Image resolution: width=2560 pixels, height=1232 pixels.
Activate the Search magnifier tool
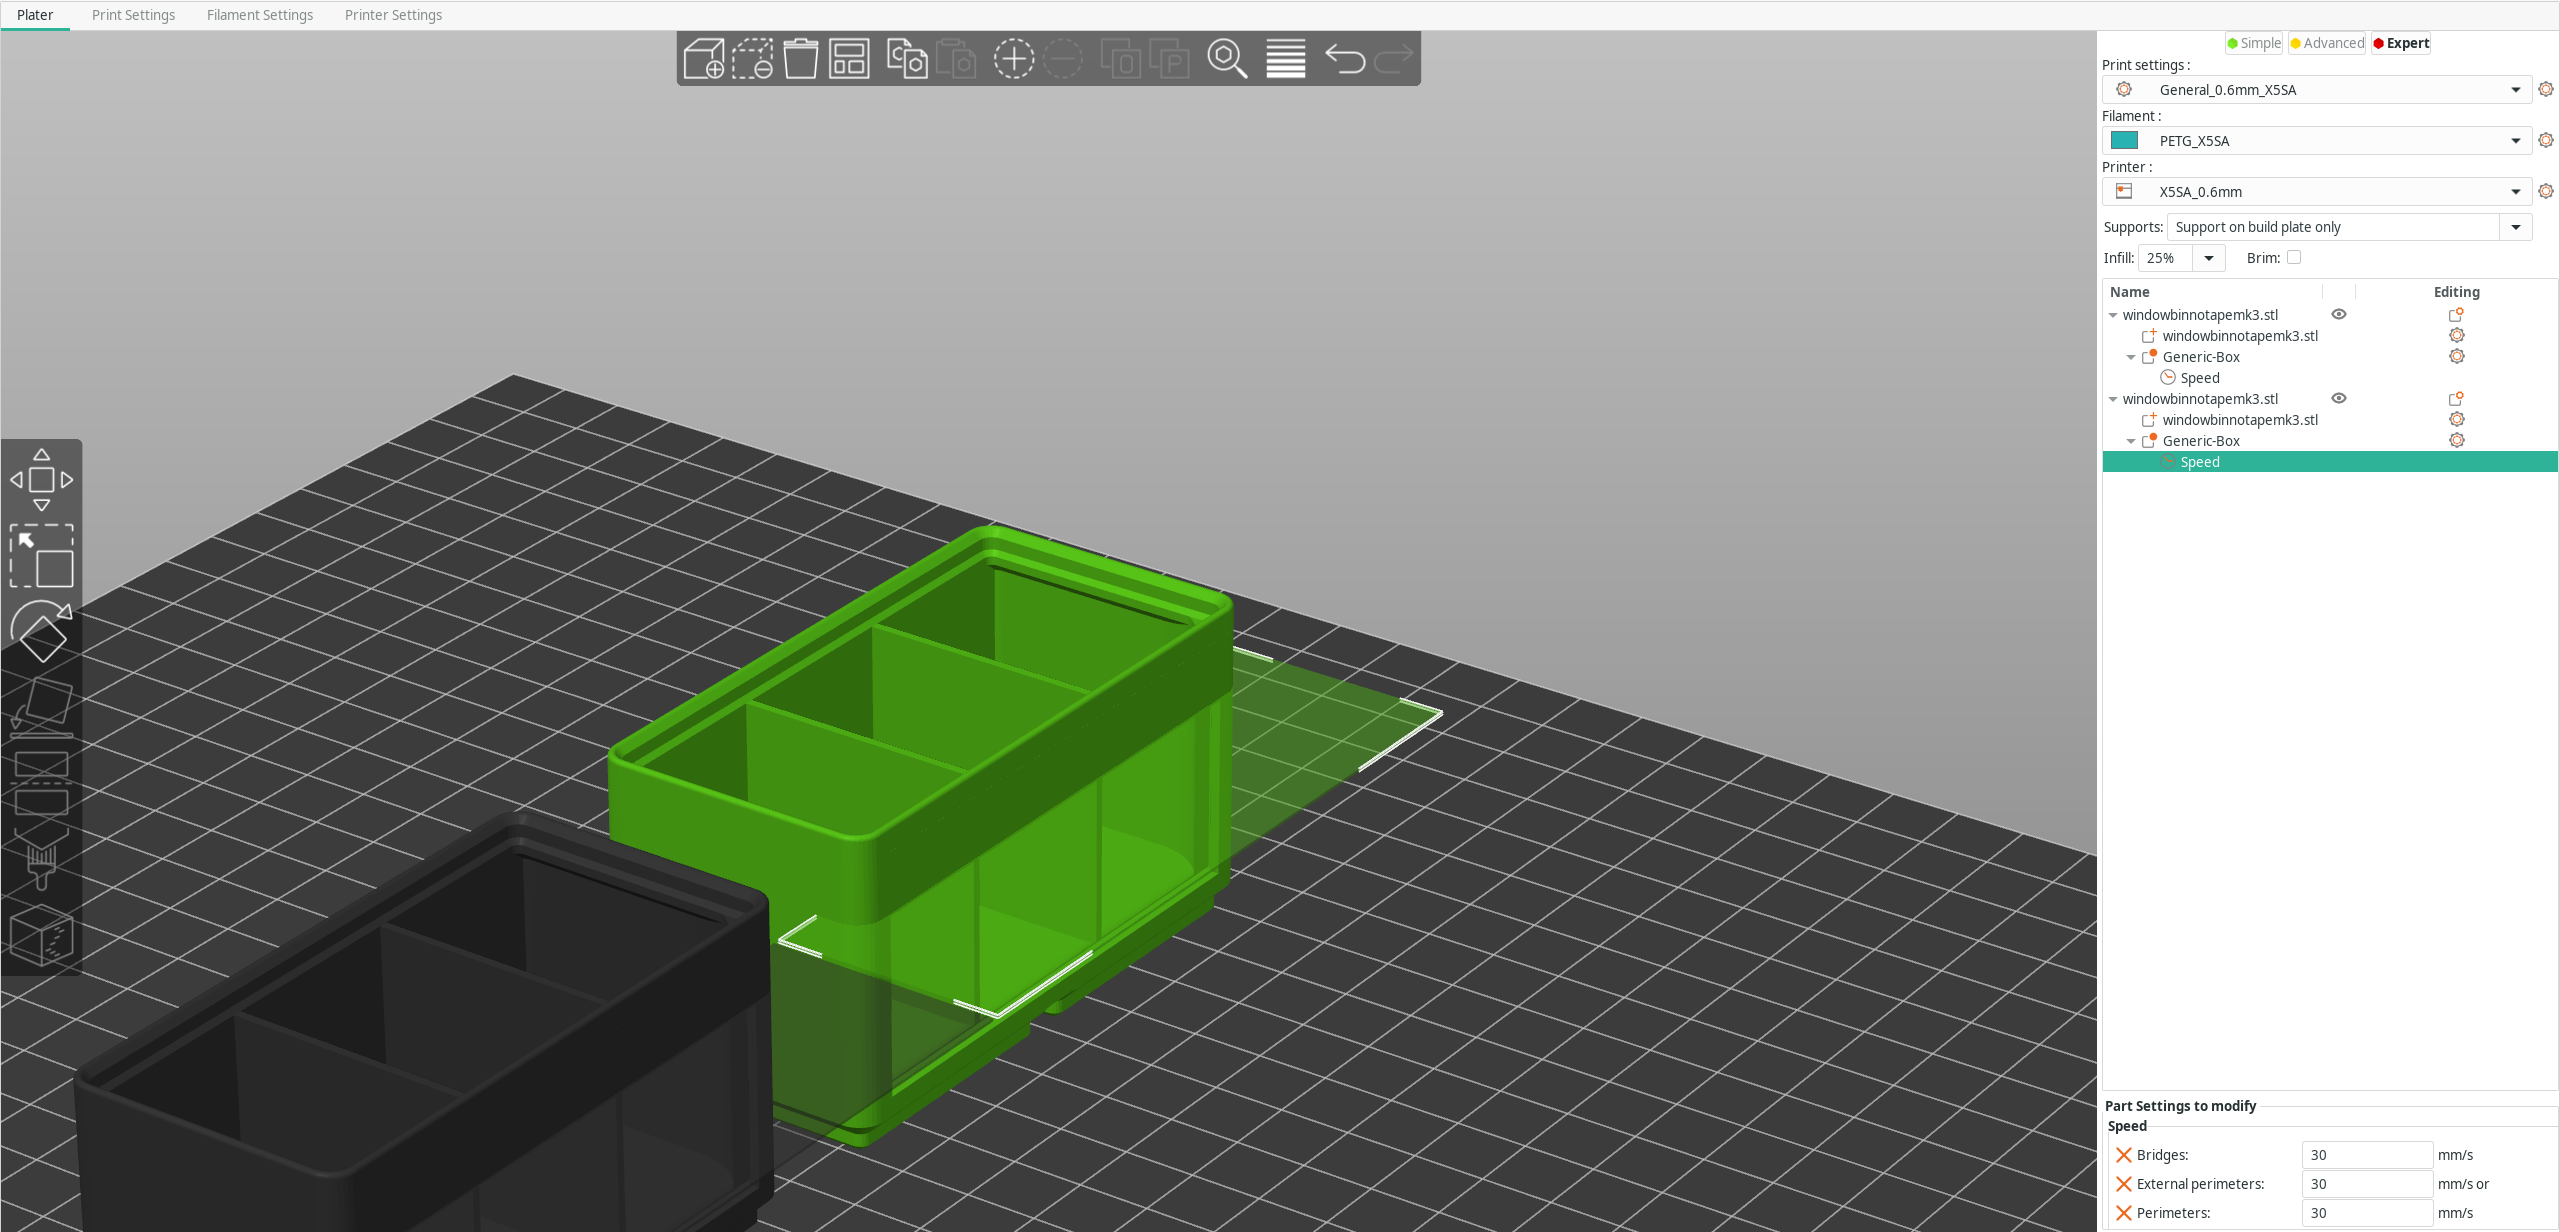pos(1228,58)
